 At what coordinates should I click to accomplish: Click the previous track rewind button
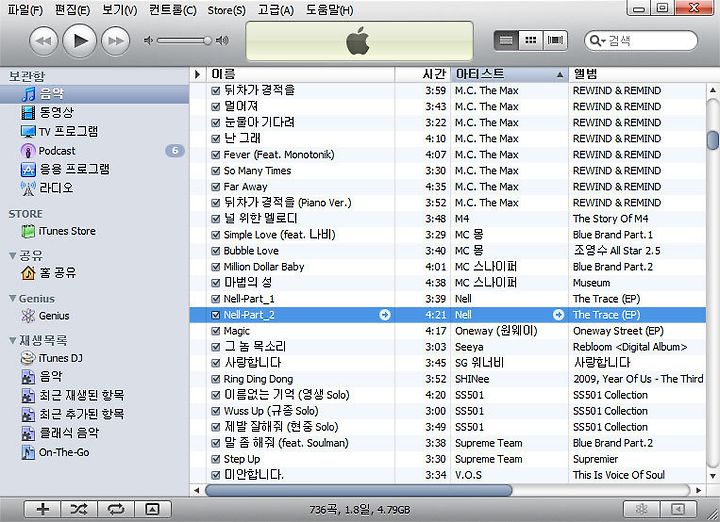(x=44, y=41)
